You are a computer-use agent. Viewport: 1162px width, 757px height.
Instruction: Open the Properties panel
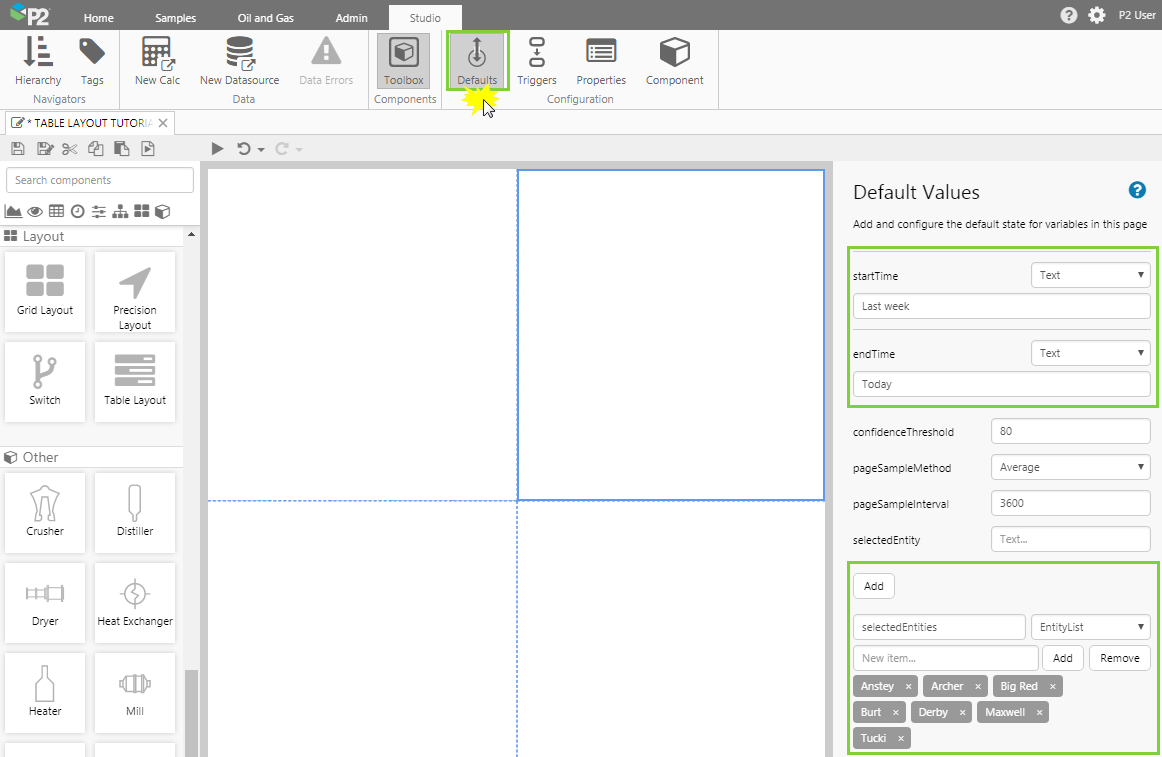click(601, 61)
